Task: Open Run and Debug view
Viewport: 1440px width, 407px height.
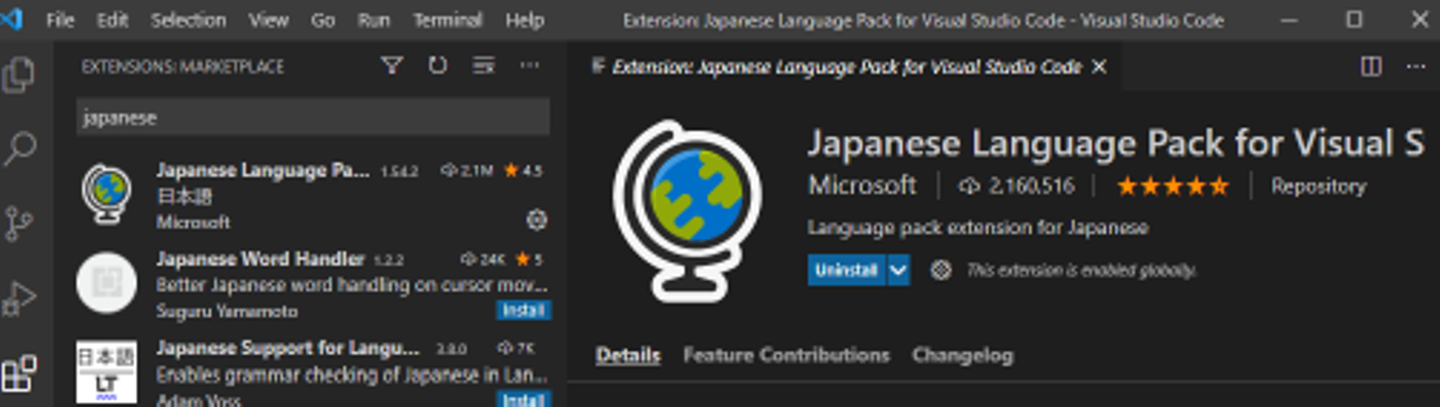Action: point(19,298)
